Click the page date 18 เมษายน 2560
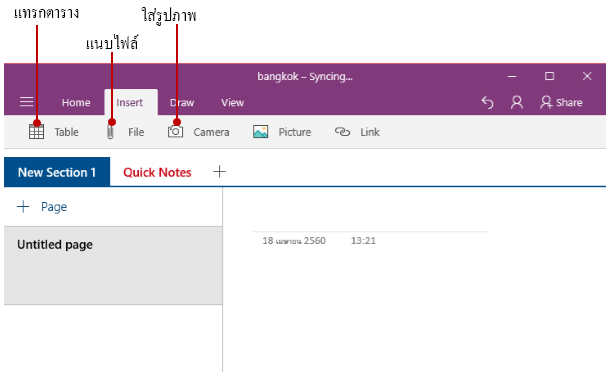Viewport: 610px width, 375px height. tap(294, 241)
